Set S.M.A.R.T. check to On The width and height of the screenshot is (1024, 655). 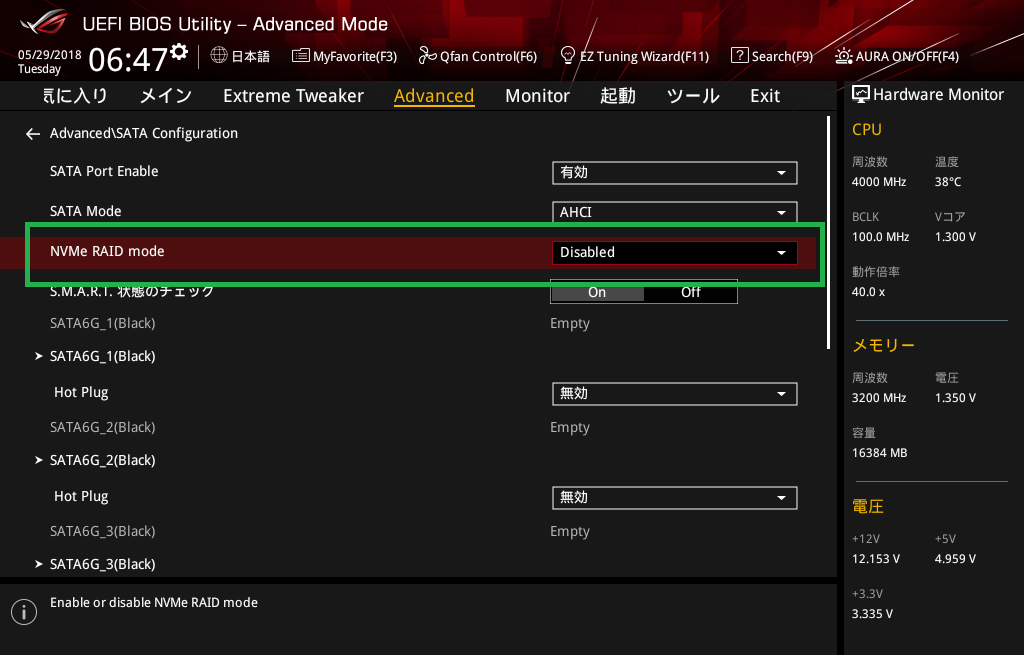pos(597,293)
